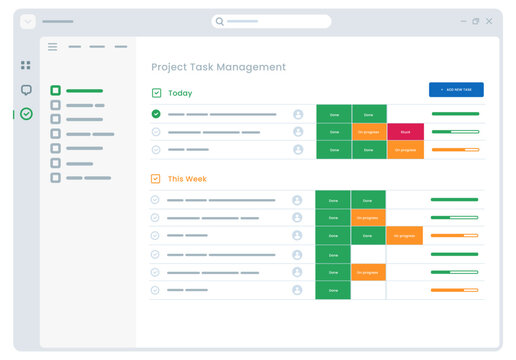This screenshot has width=516, height=360.
Task: Select second placeholder tab beside hamburger menu
Action: [x=97, y=47]
